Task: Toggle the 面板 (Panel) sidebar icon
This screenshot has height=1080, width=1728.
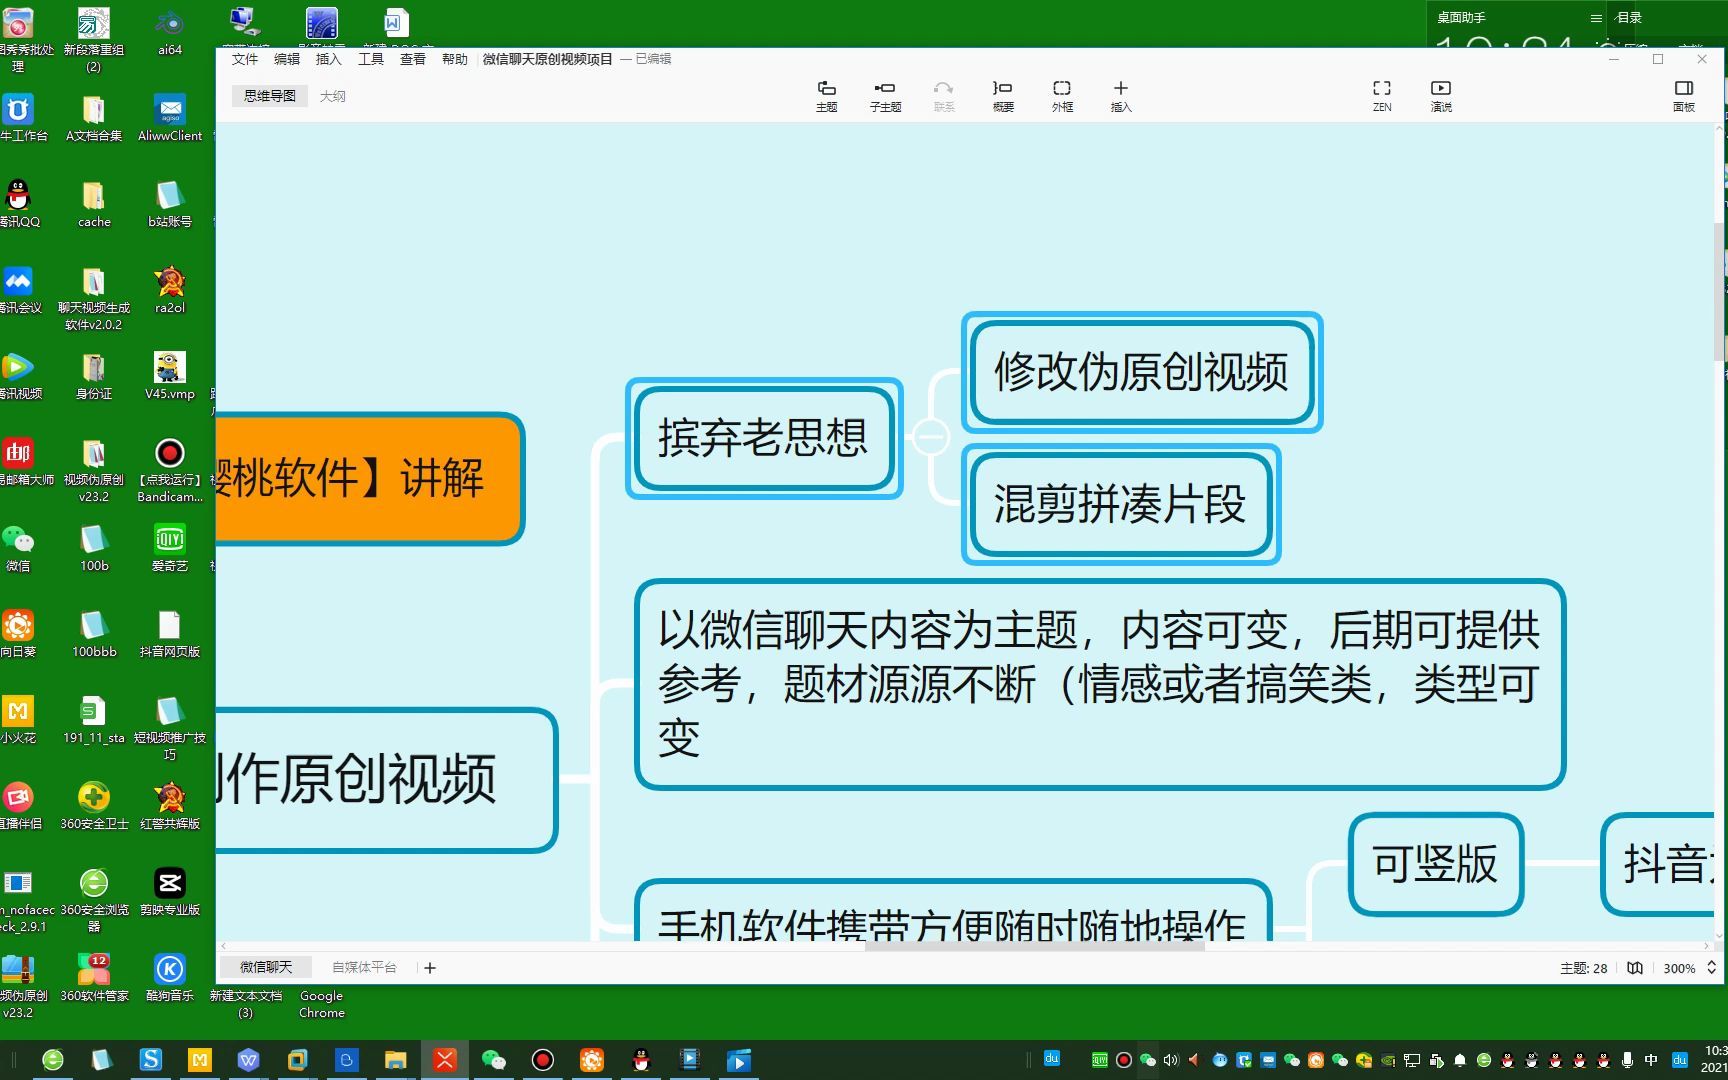Action: point(1684,95)
